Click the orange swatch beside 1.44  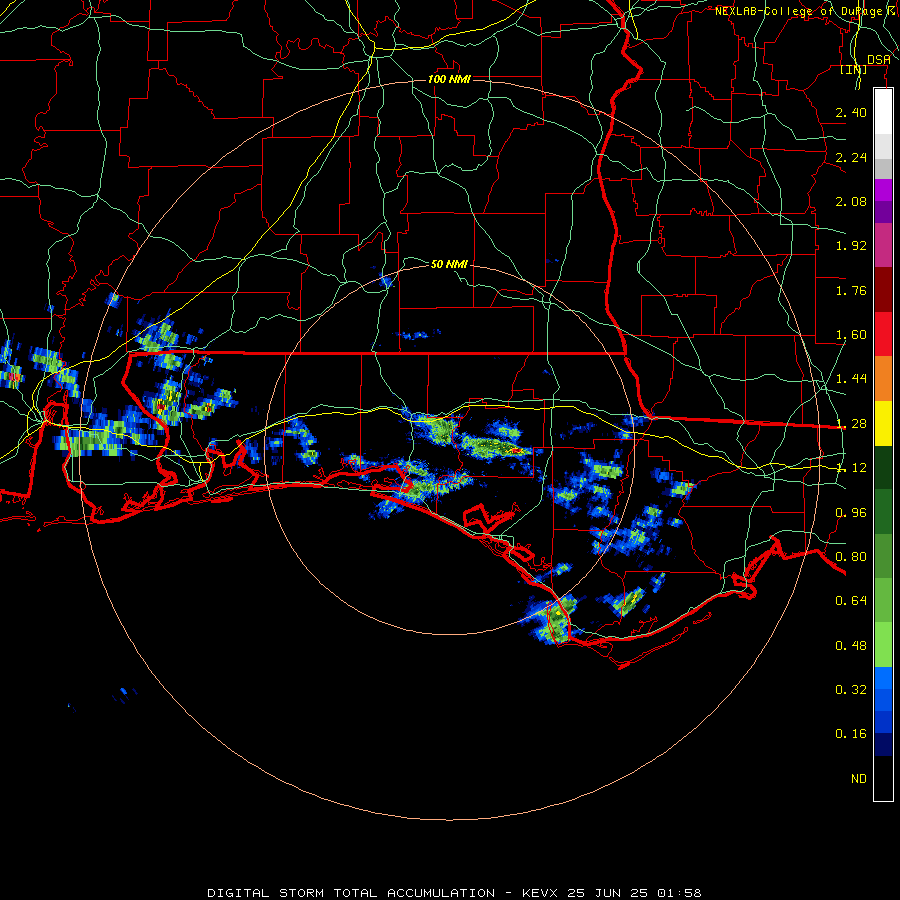point(883,379)
